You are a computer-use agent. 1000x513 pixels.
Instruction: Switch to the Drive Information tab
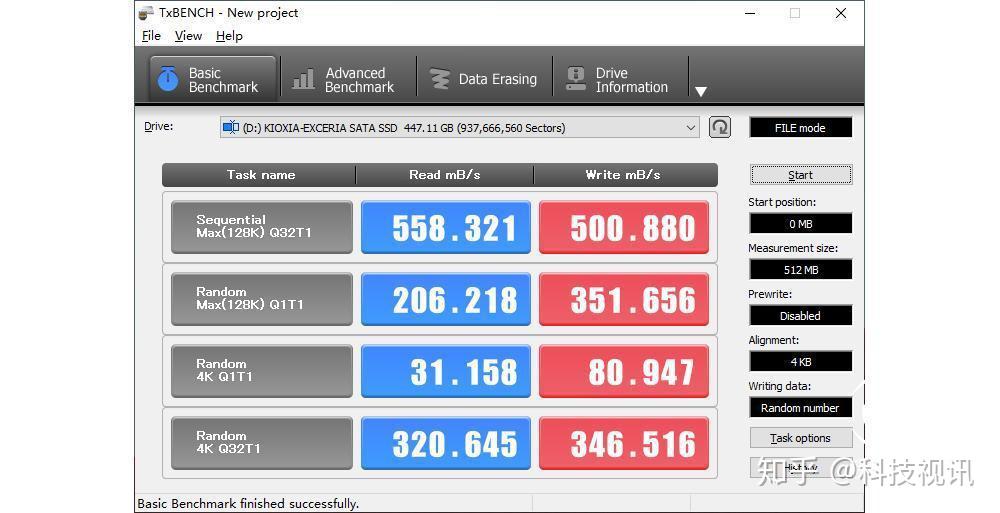[x=620, y=80]
